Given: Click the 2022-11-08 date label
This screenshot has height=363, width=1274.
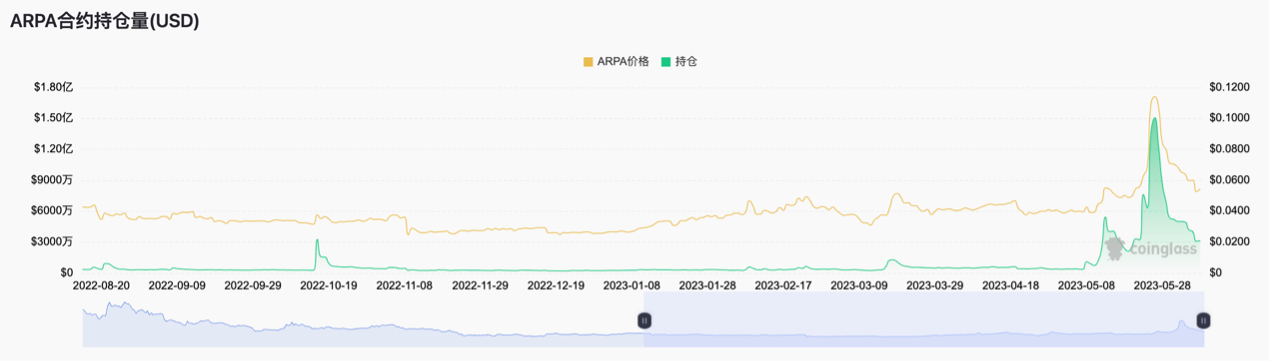Looking at the screenshot, I should pyautogui.click(x=405, y=285).
